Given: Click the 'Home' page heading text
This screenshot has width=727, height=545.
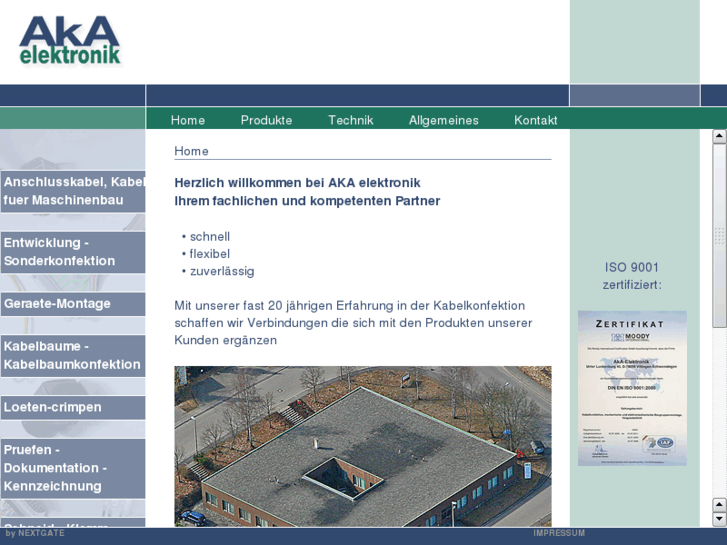Looking at the screenshot, I should (x=191, y=151).
